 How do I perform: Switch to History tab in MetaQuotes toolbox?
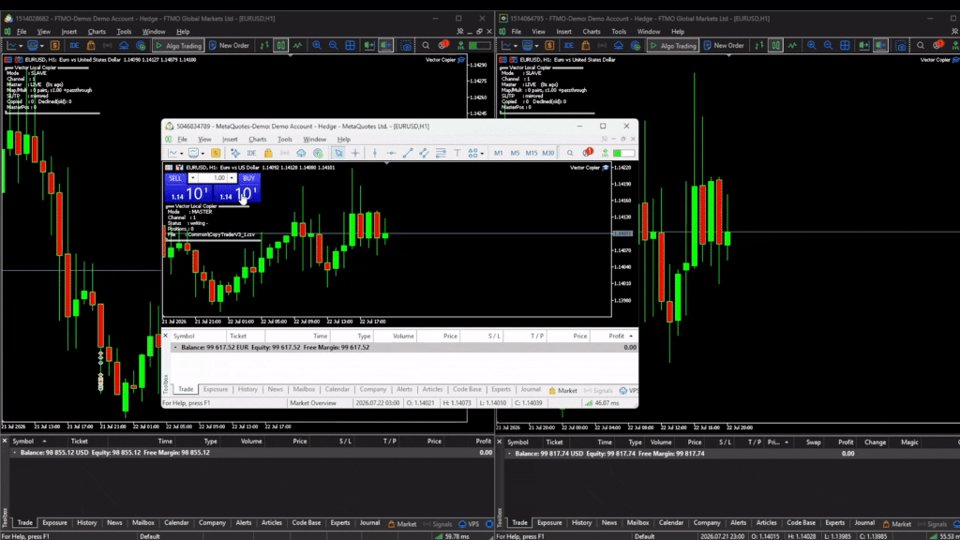point(247,389)
